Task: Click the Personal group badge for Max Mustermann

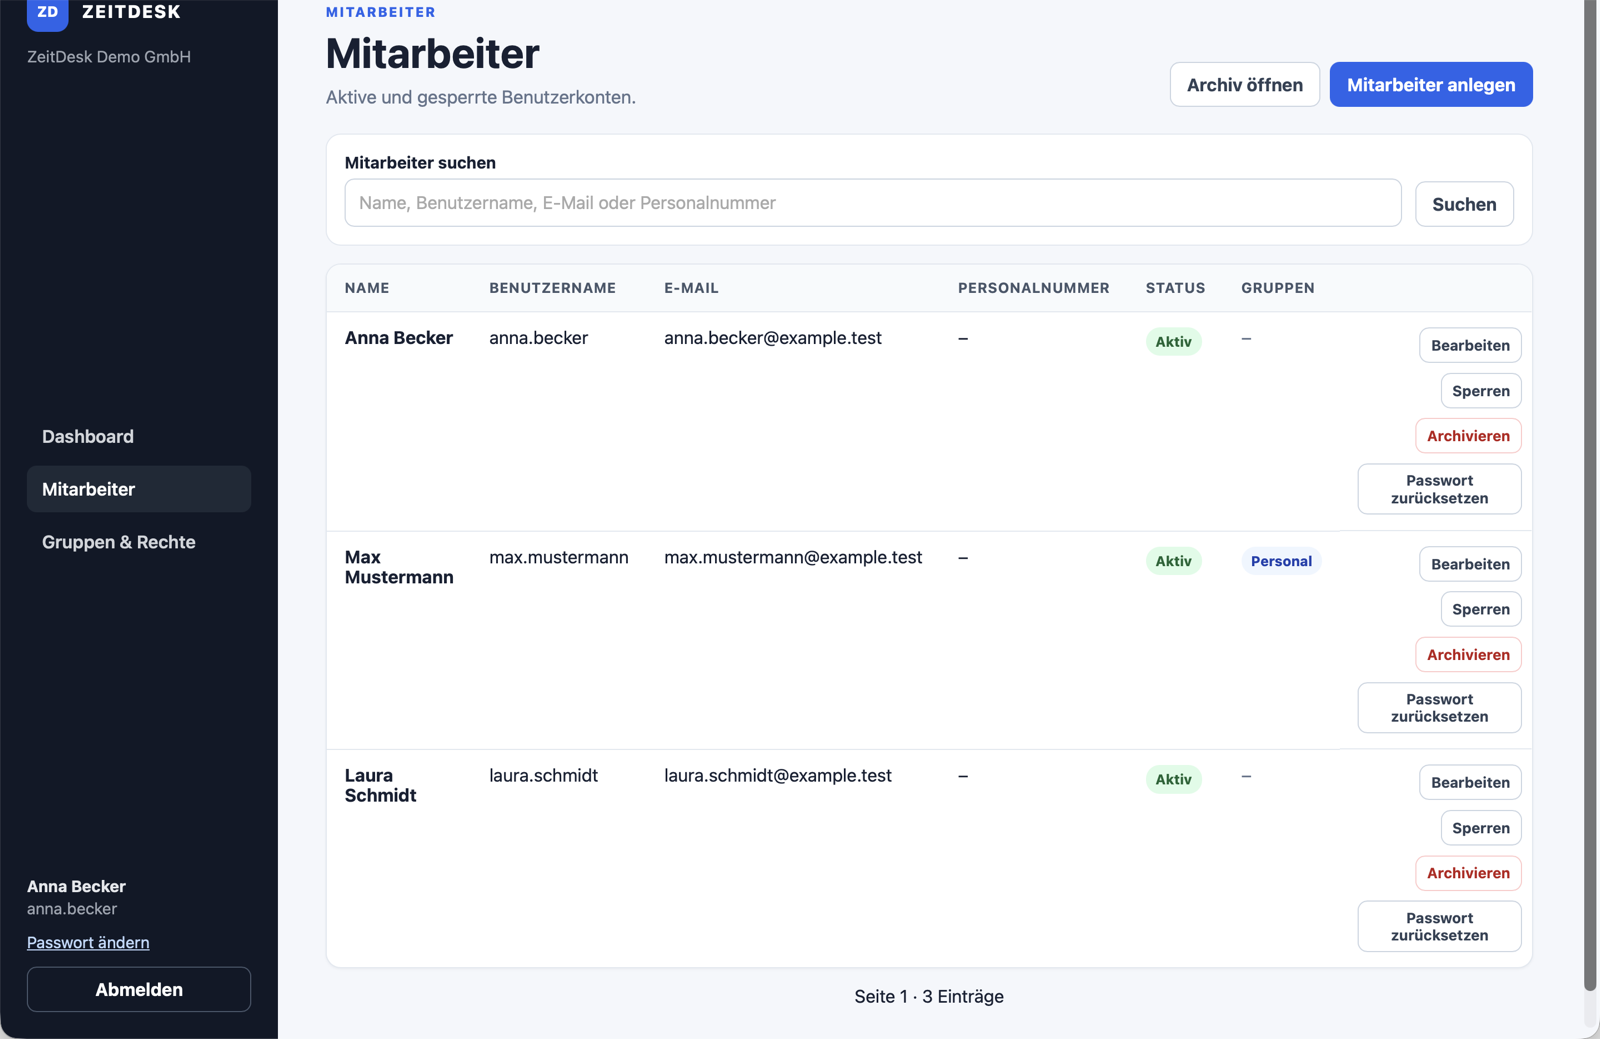Action: tap(1281, 561)
